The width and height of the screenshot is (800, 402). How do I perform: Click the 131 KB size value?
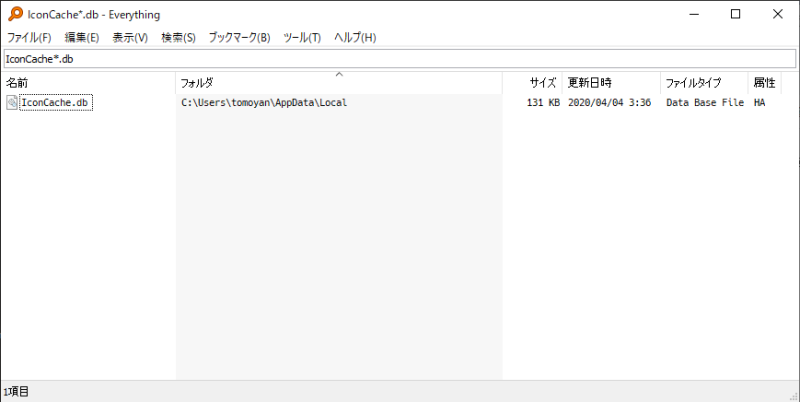(543, 103)
